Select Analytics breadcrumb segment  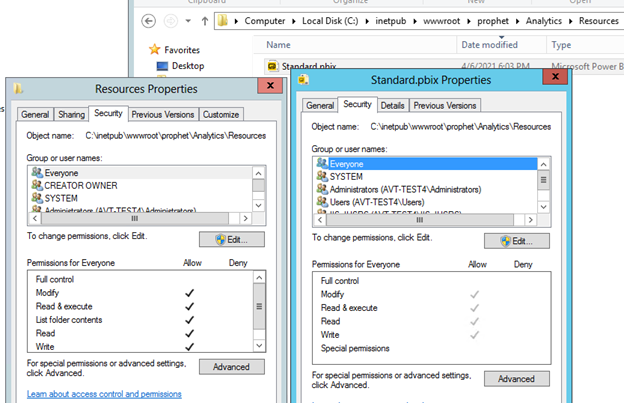coord(544,21)
